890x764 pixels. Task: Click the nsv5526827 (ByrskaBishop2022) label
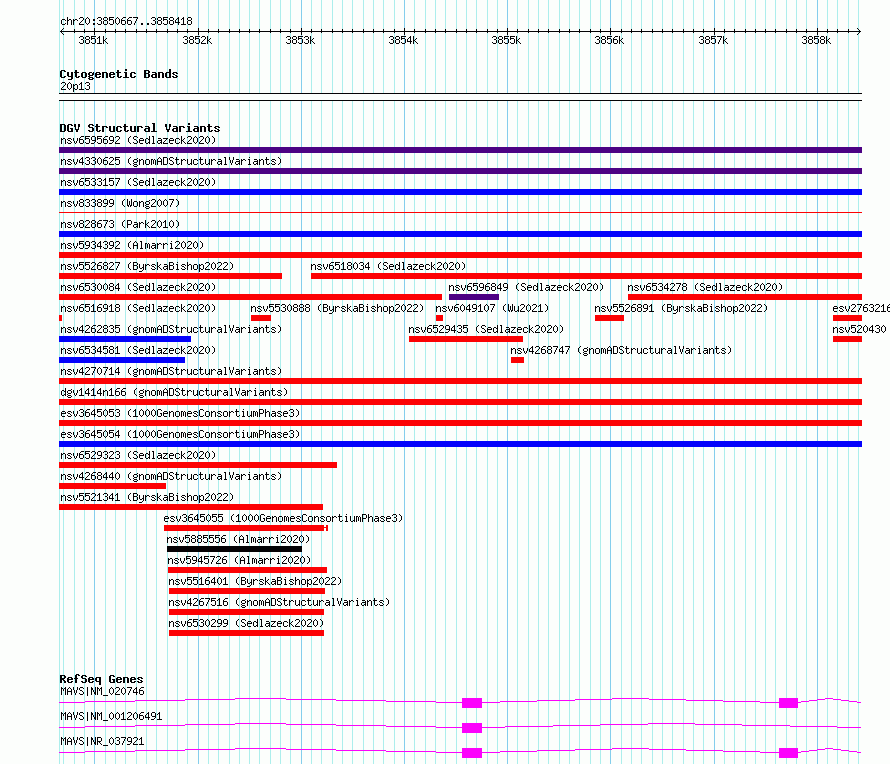pos(147,266)
